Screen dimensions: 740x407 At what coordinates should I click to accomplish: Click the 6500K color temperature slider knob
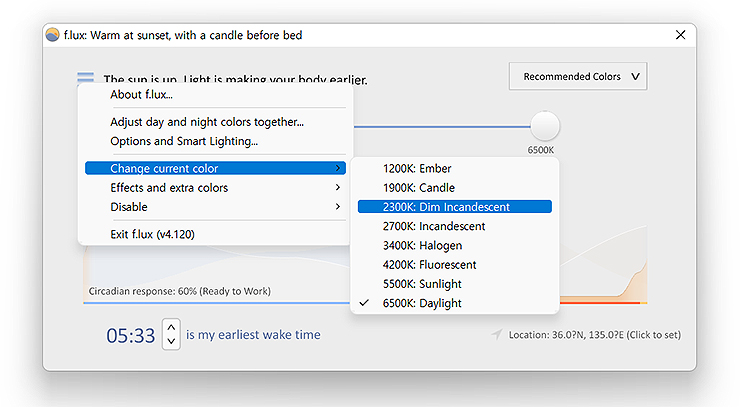(545, 126)
